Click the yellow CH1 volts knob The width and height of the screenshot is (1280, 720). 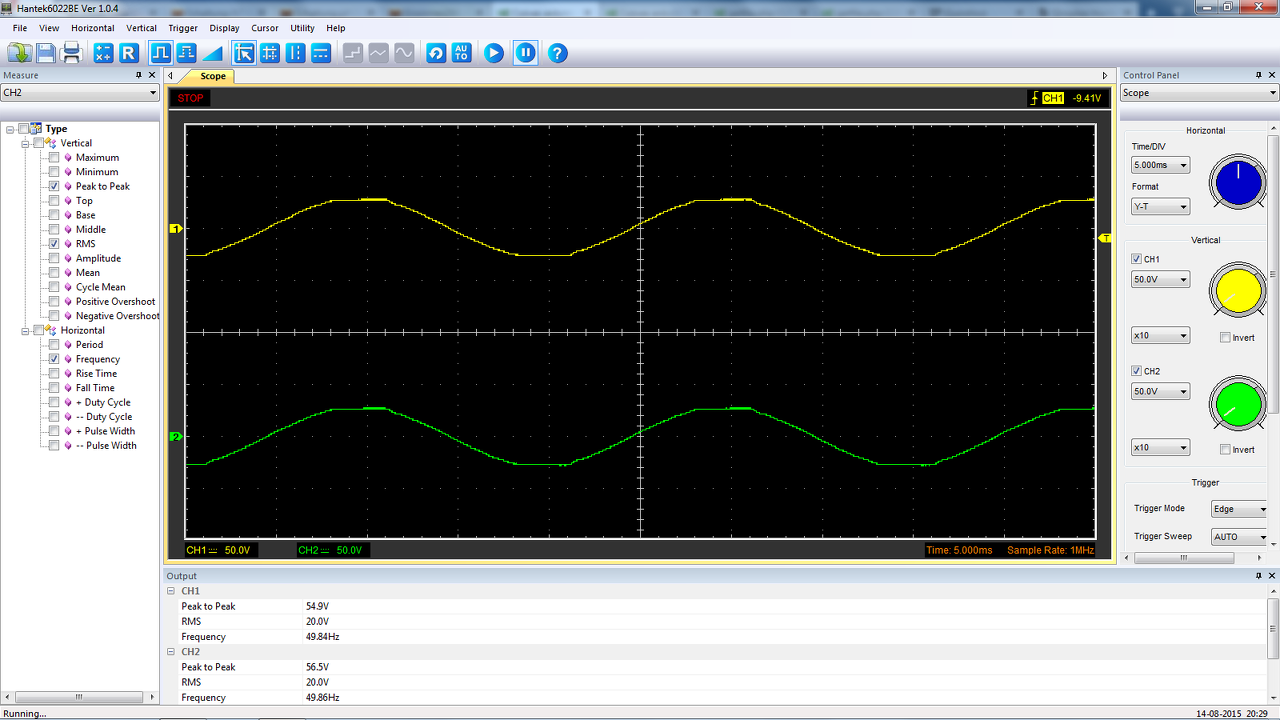pyautogui.click(x=1238, y=290)
